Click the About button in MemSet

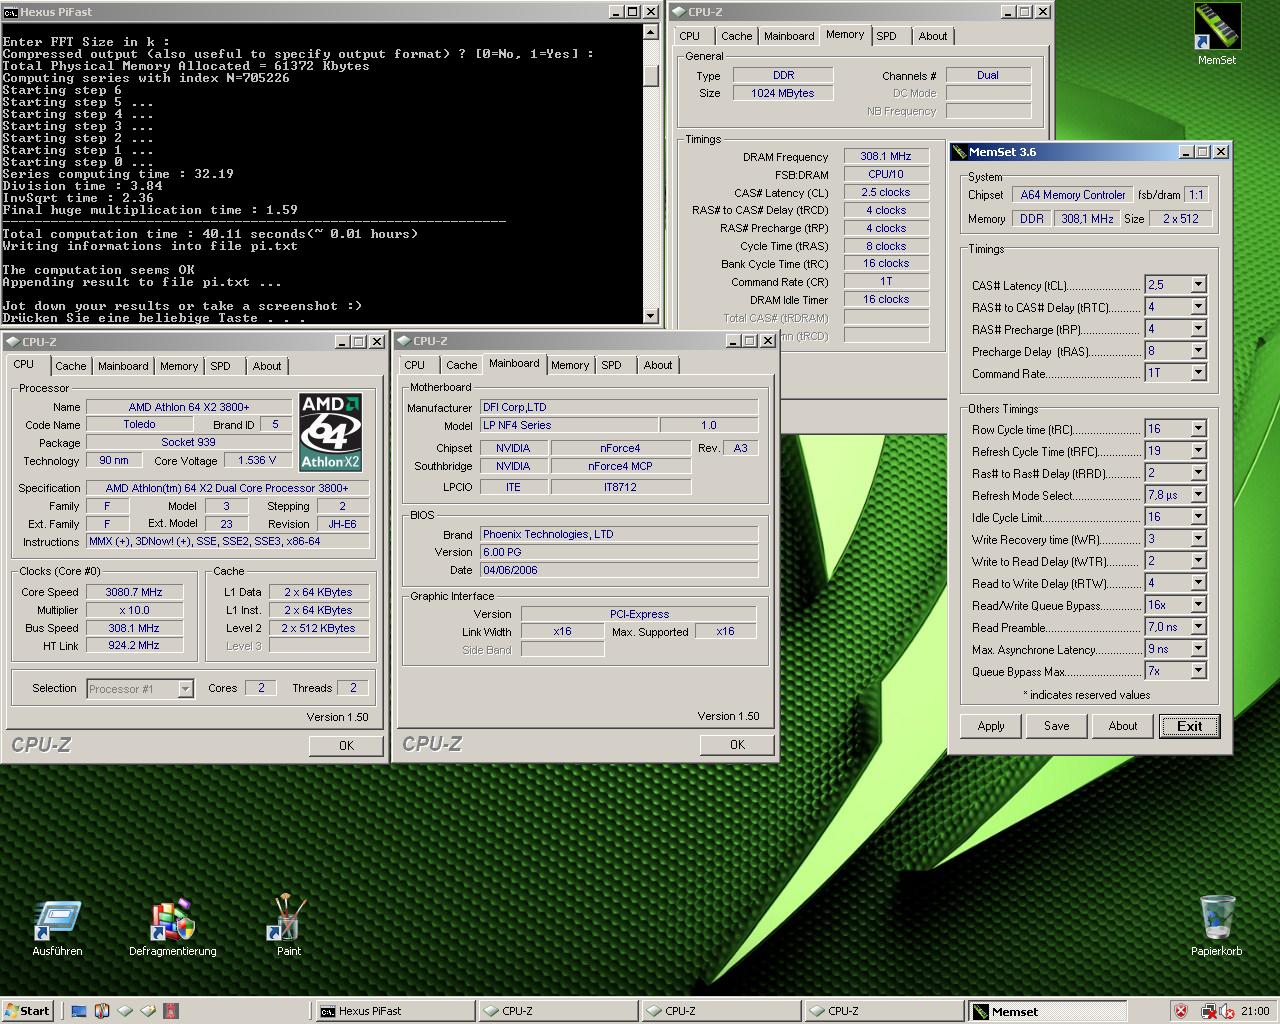pyautogui.click(x=1123, y=726)
